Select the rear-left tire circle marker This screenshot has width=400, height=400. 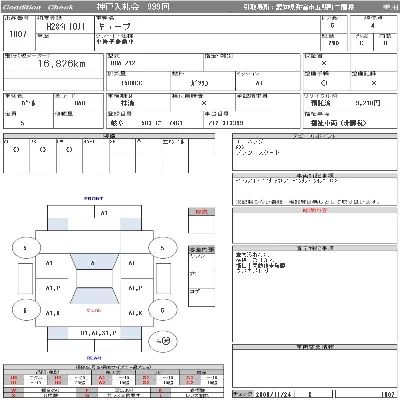click(x=26, y=310)
